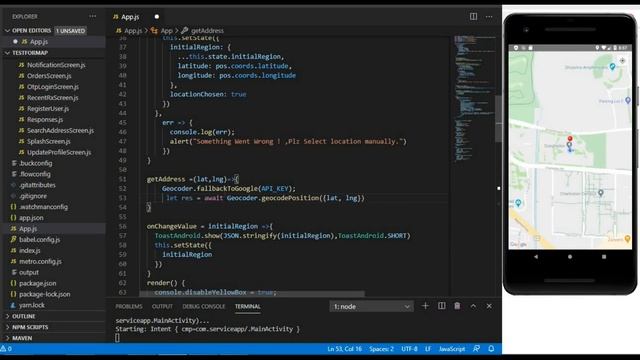Screen dimensions: 640x360
Task: Select the Terminal panel tab
Action: point(247,307)
